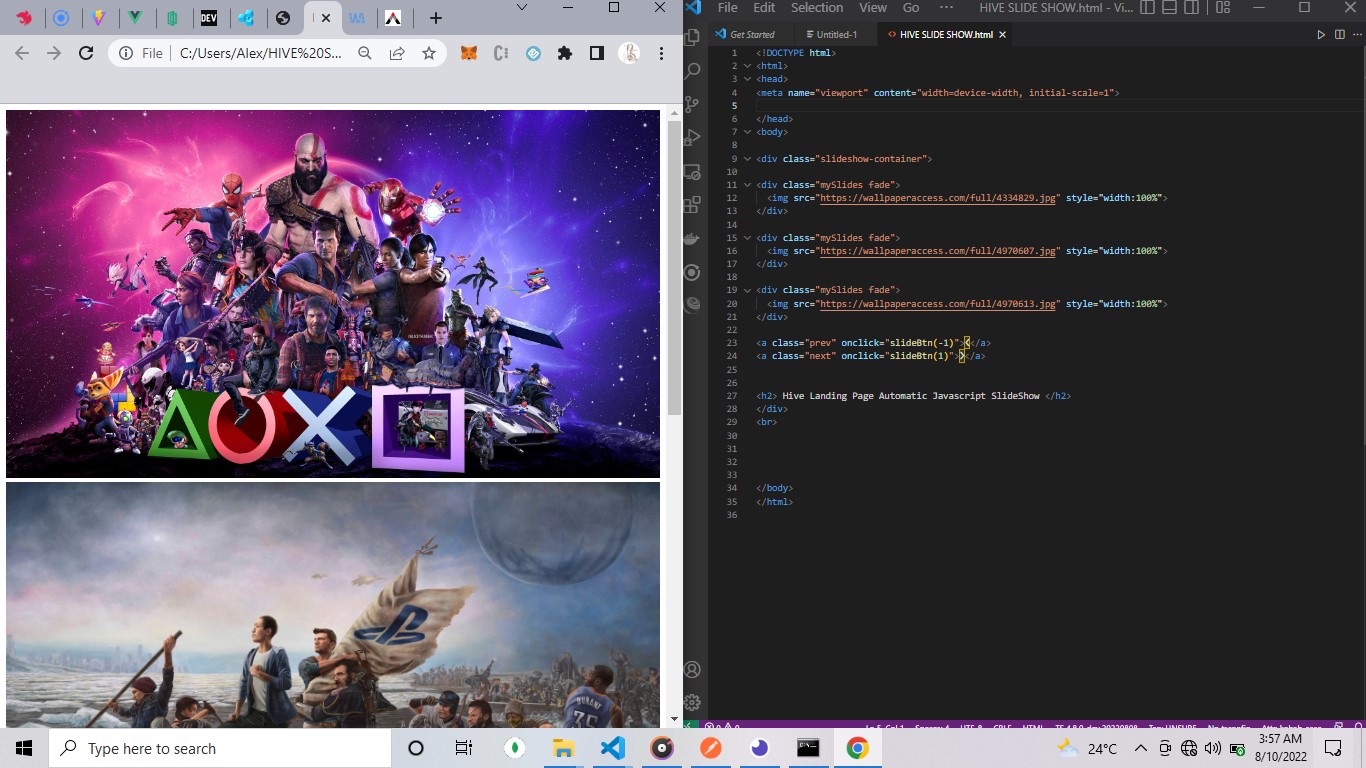
Task: Open the editor More Actions menu
Action: [x=1356, y=34]
